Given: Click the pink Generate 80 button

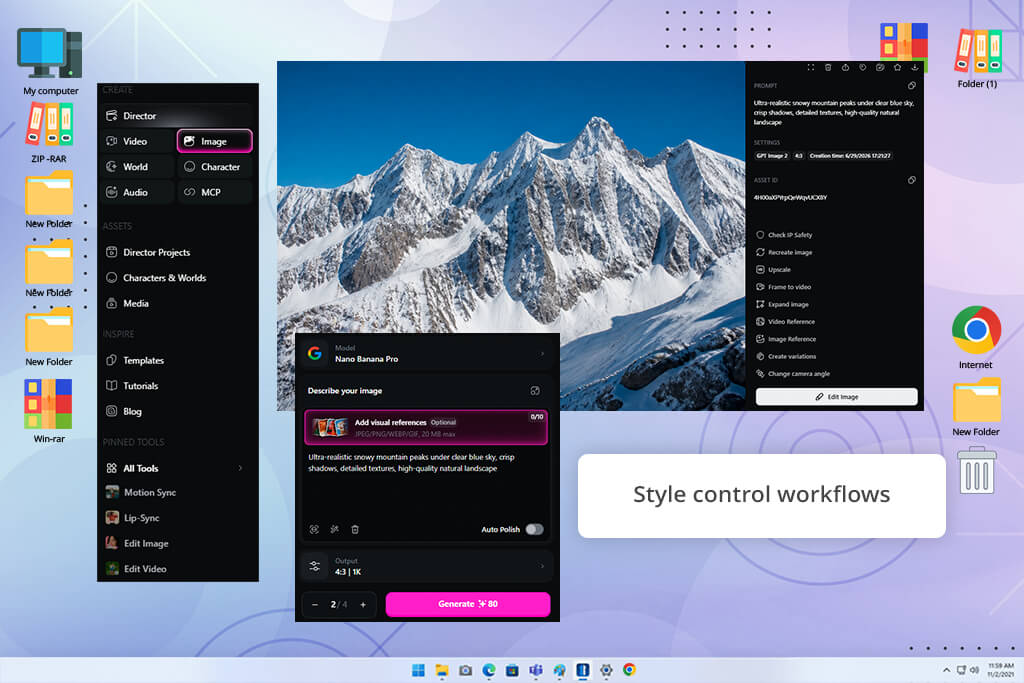Looking at the screenshot, I should click(x=468, y=604).
